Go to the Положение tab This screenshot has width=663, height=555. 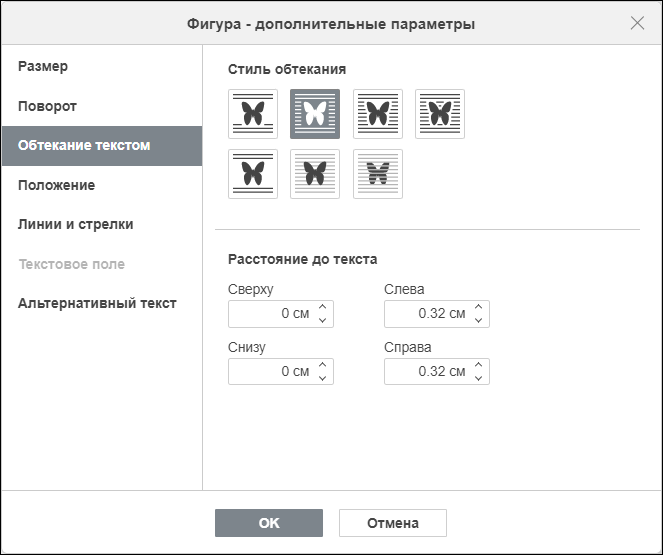(102, 185)
